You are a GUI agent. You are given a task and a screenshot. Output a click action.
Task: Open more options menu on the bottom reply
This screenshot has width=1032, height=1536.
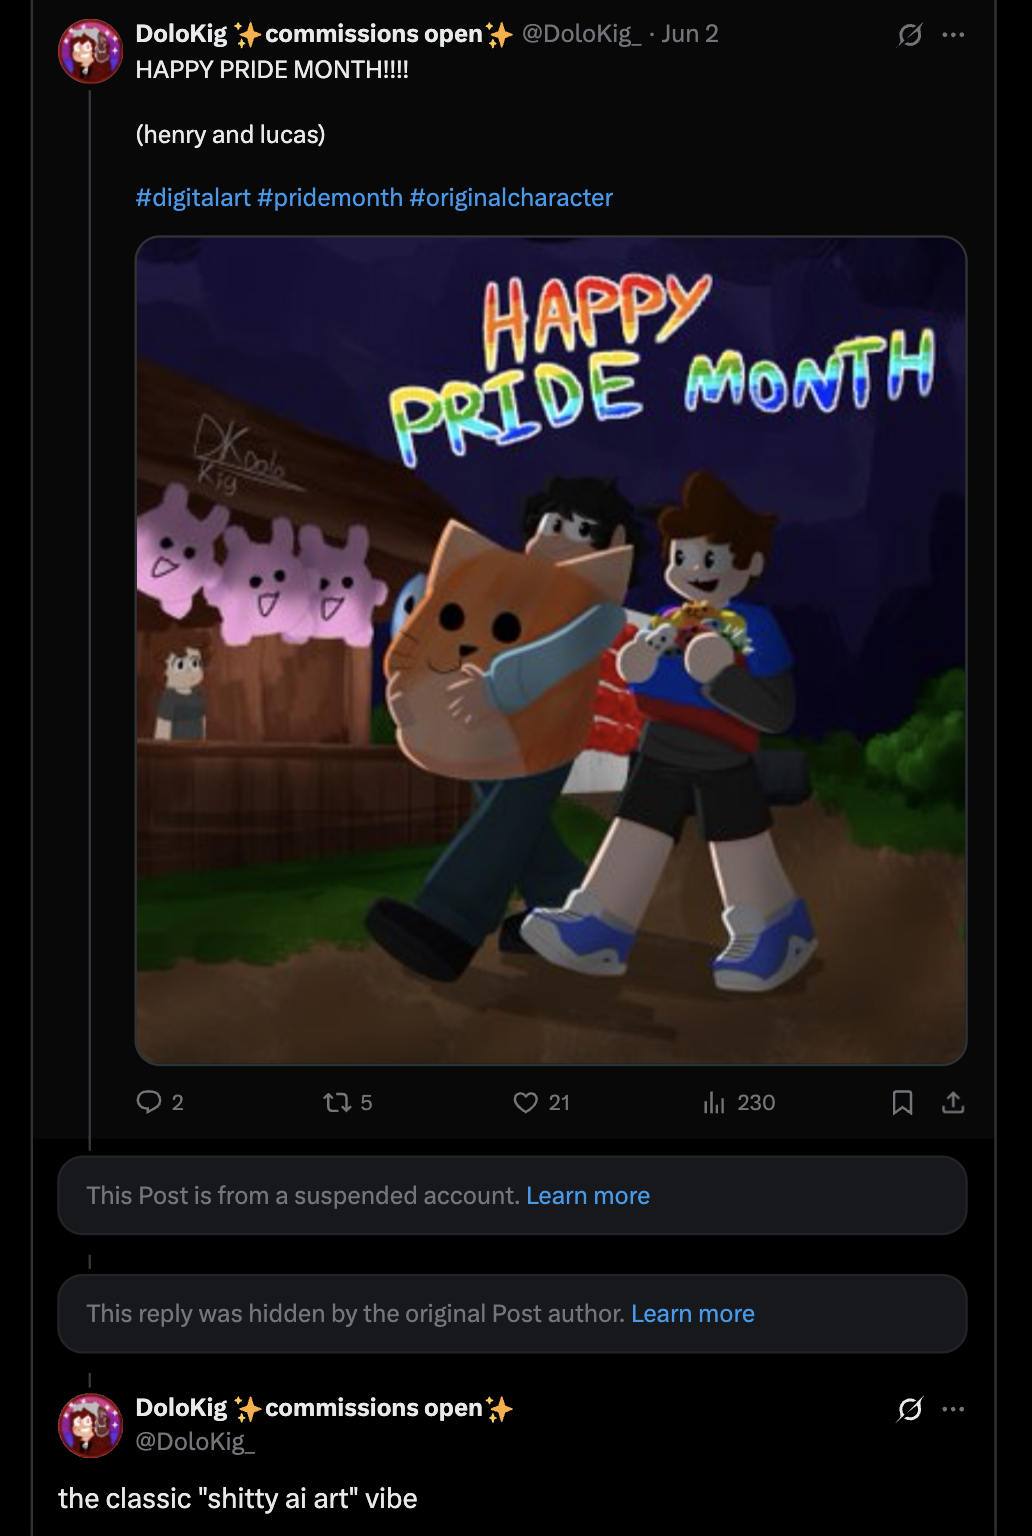pyautogui.click(x=954, y=1409)
